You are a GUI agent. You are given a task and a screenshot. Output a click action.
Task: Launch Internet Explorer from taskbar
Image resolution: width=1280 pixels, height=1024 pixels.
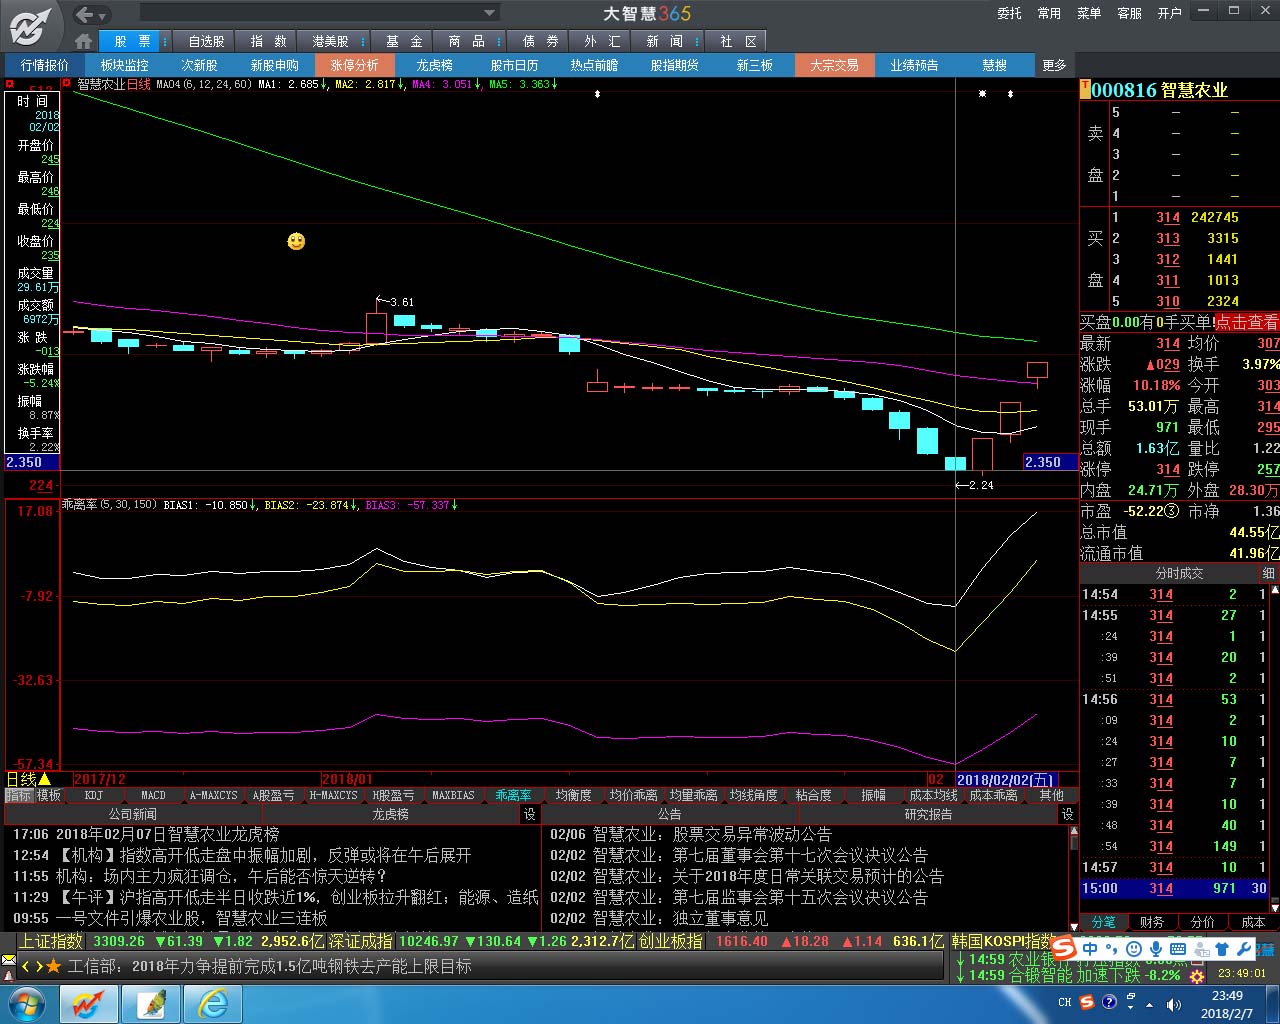tap(213, 1003)
